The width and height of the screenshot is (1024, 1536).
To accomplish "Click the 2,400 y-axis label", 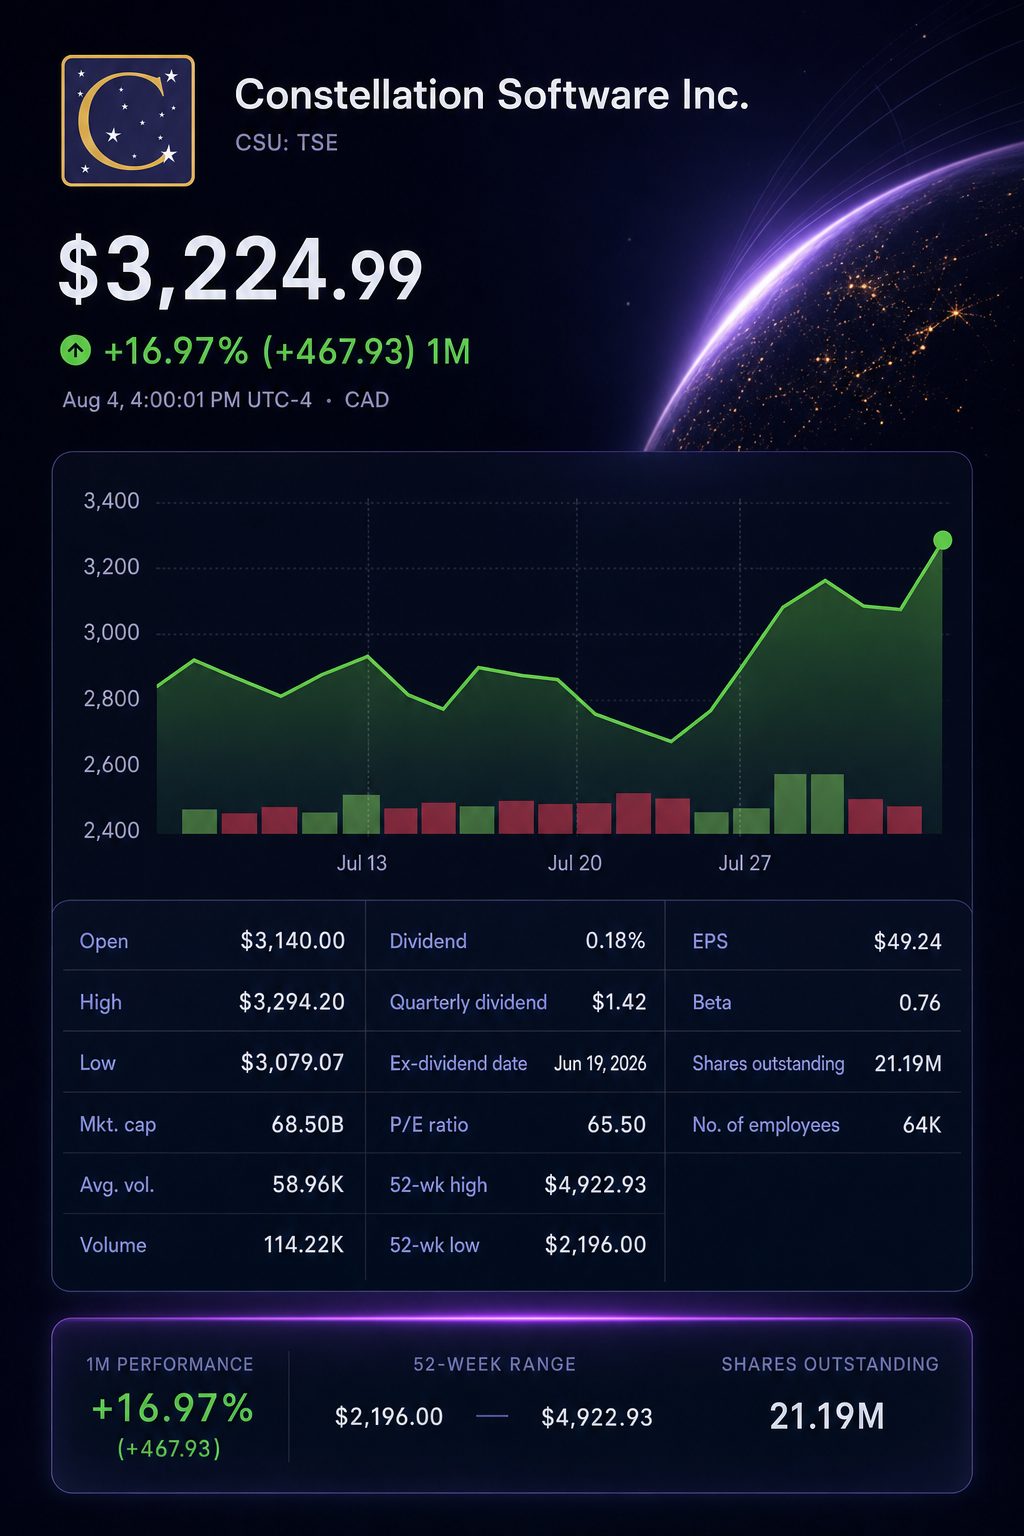I will (x=111, y=830).
